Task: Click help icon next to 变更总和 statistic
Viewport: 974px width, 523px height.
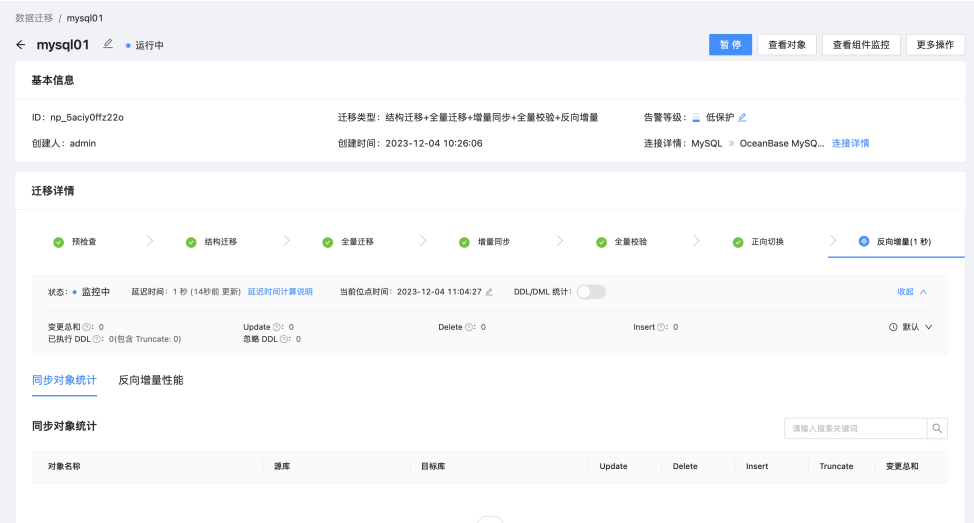Action: tap(87, 327)
